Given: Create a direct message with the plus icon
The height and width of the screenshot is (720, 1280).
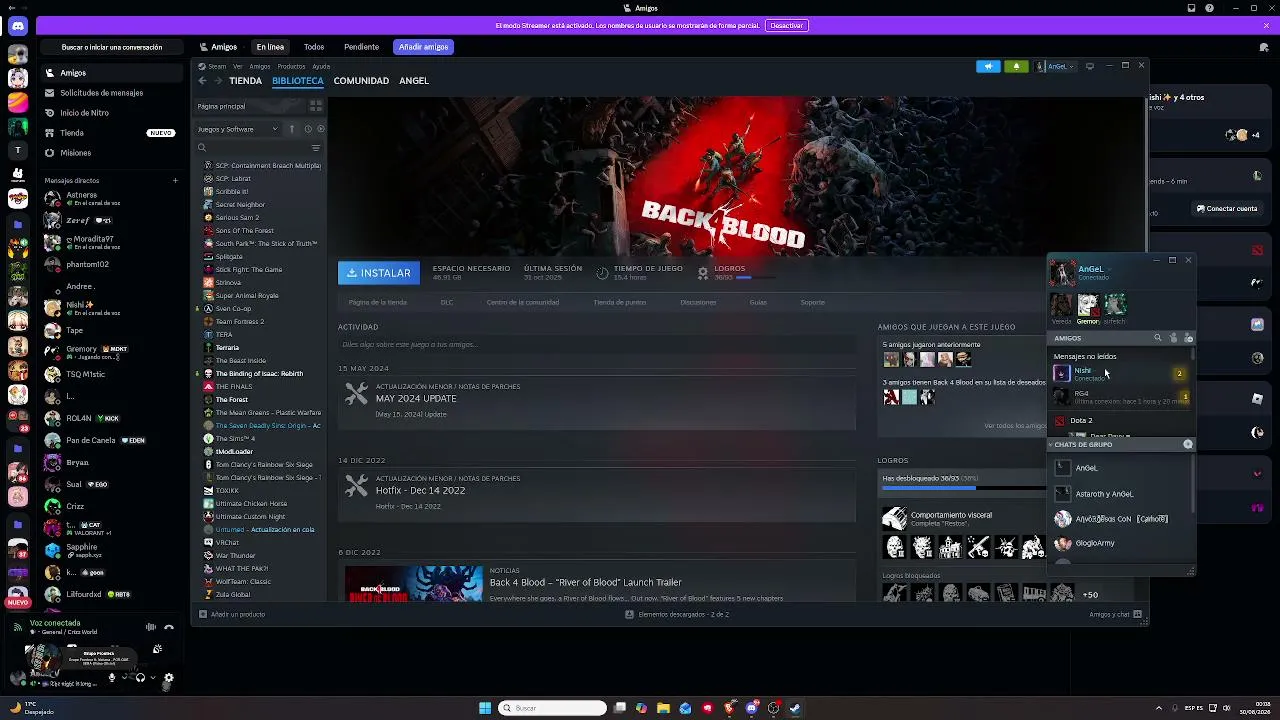Looking at the screenshot, I should pos(175,181).
